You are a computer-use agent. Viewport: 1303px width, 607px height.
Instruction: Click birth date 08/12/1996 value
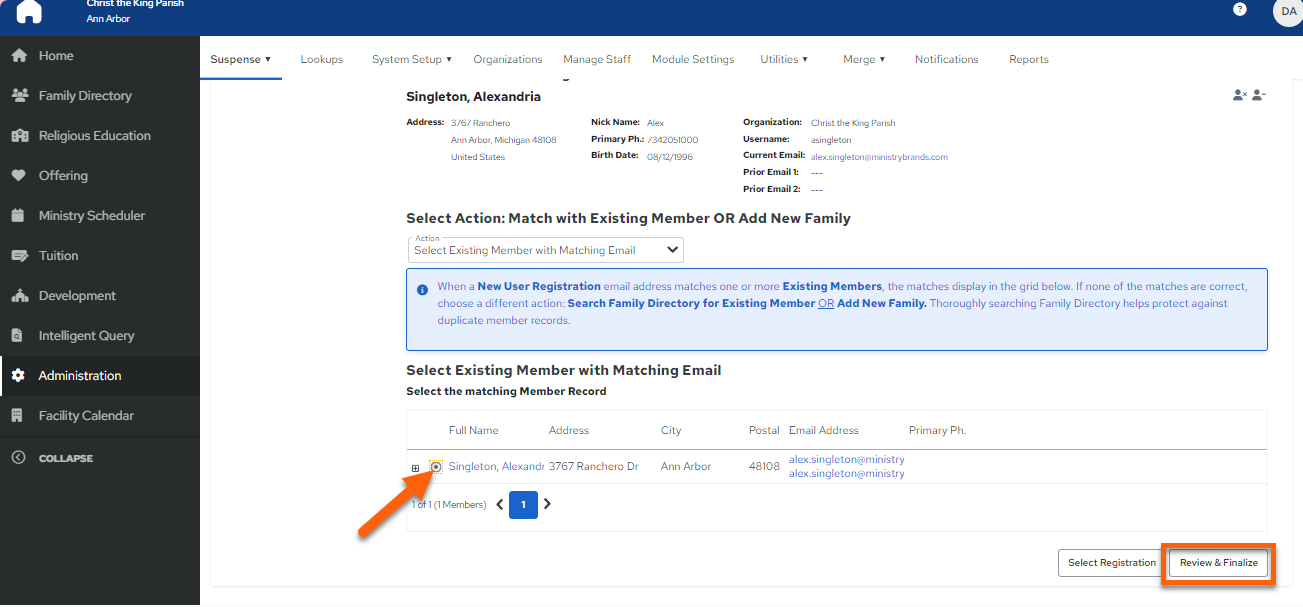(670, 157)
